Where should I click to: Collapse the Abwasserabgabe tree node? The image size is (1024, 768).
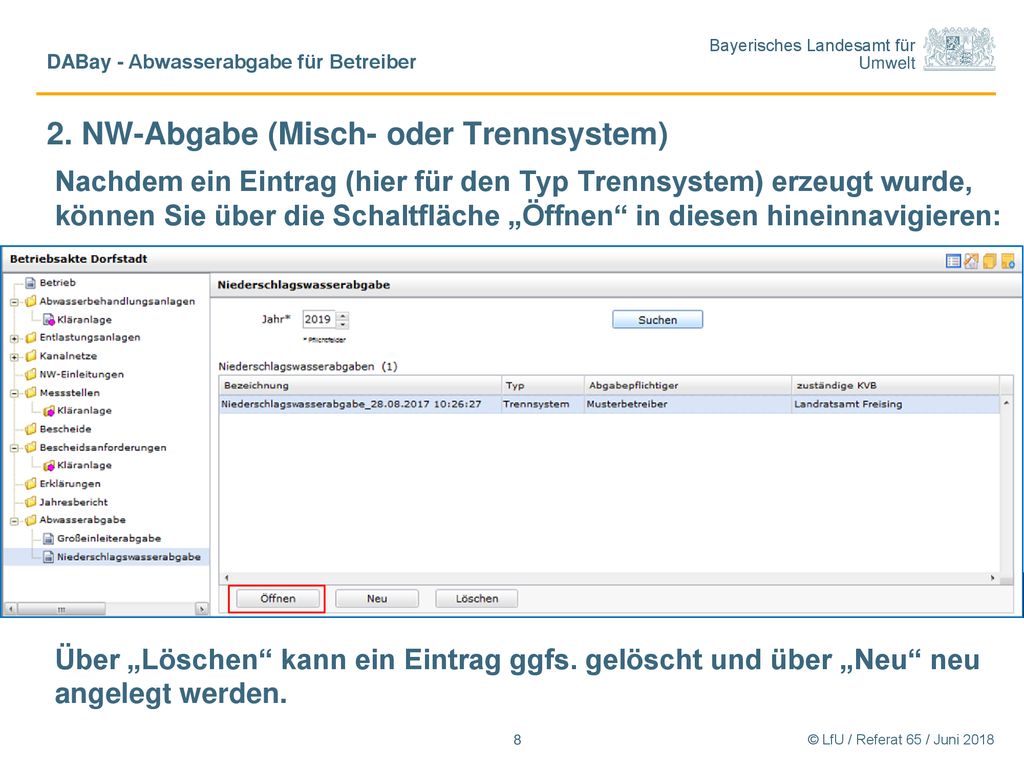14,521
